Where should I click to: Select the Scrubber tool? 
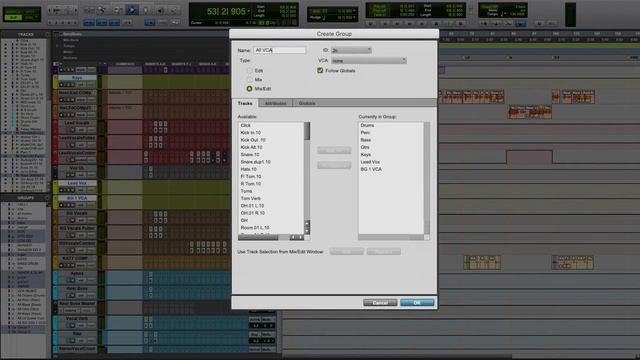(160, 10)
